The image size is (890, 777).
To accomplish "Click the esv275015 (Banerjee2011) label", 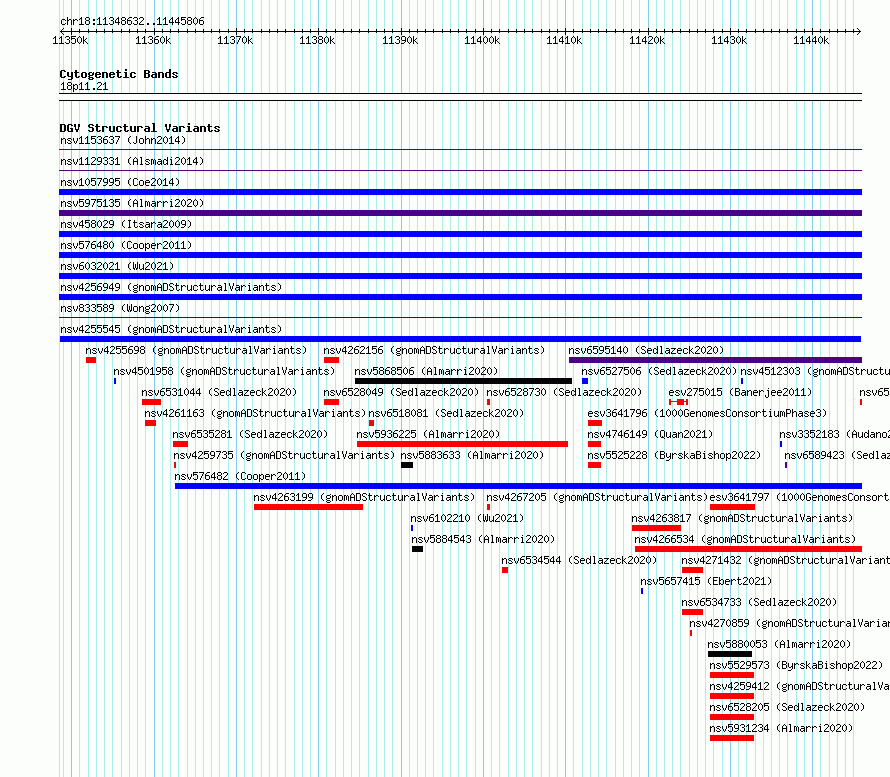I will pos(740,392).
